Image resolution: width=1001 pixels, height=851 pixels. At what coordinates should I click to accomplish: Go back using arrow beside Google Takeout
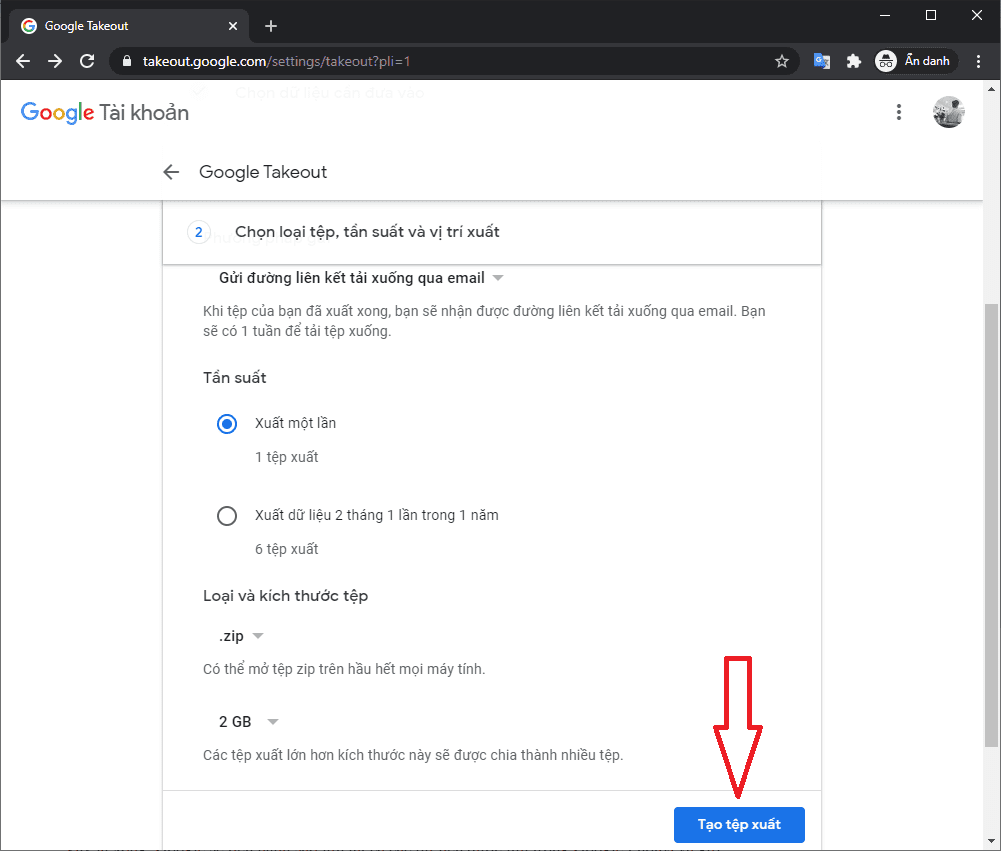(171, 172)
